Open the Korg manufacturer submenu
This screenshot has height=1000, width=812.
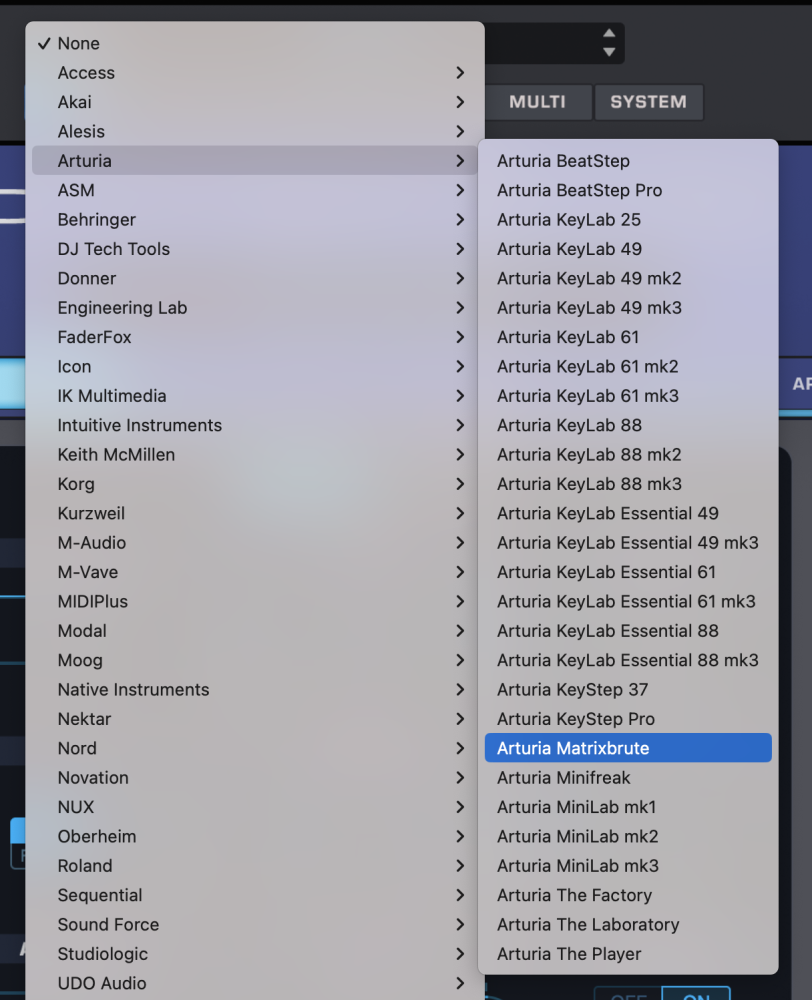[255, 484]
